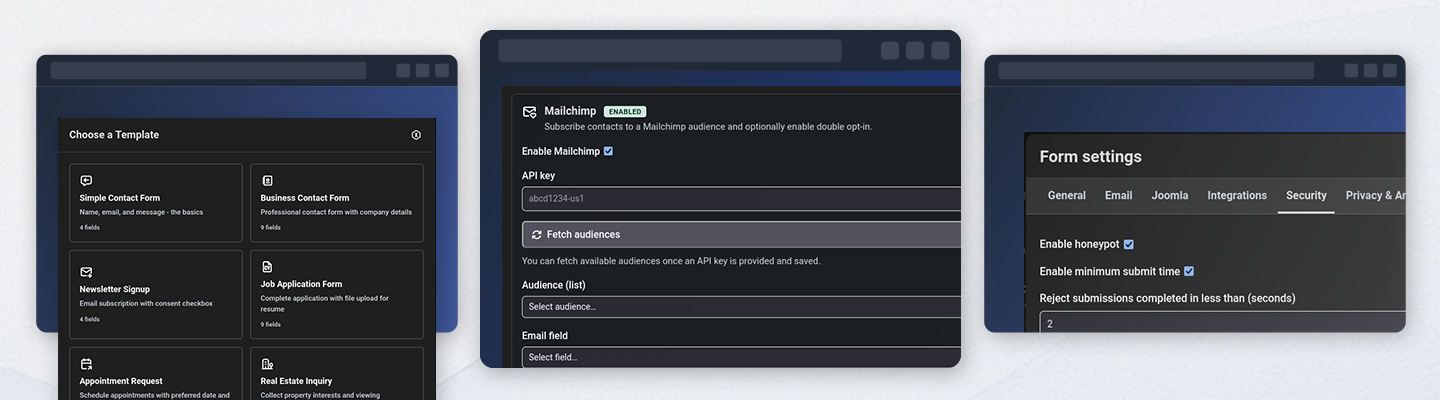Click the Simple Contact Form chat icon
Screen dimensions: 1440x400
point(86,181)
